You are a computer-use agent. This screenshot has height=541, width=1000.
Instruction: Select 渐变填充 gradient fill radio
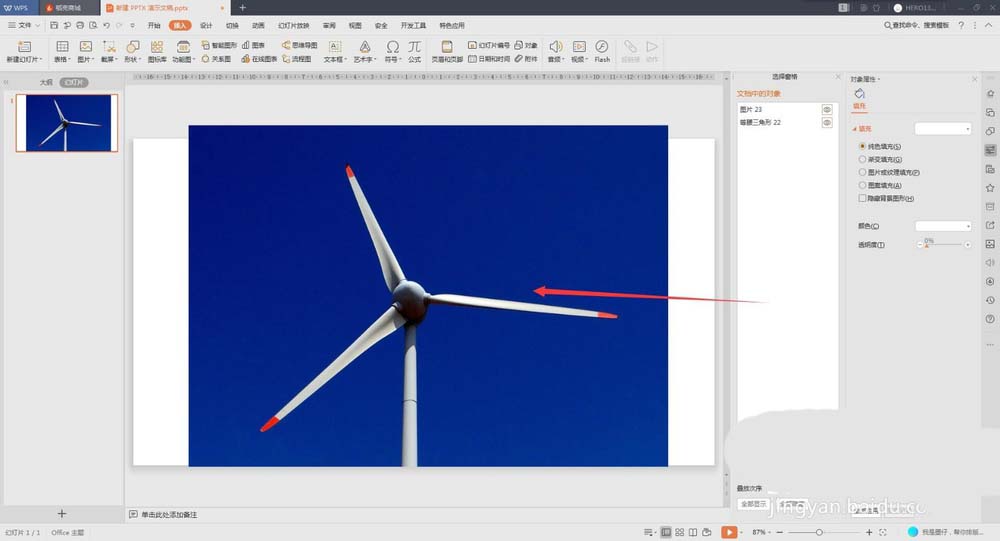[x=862, y=159]
